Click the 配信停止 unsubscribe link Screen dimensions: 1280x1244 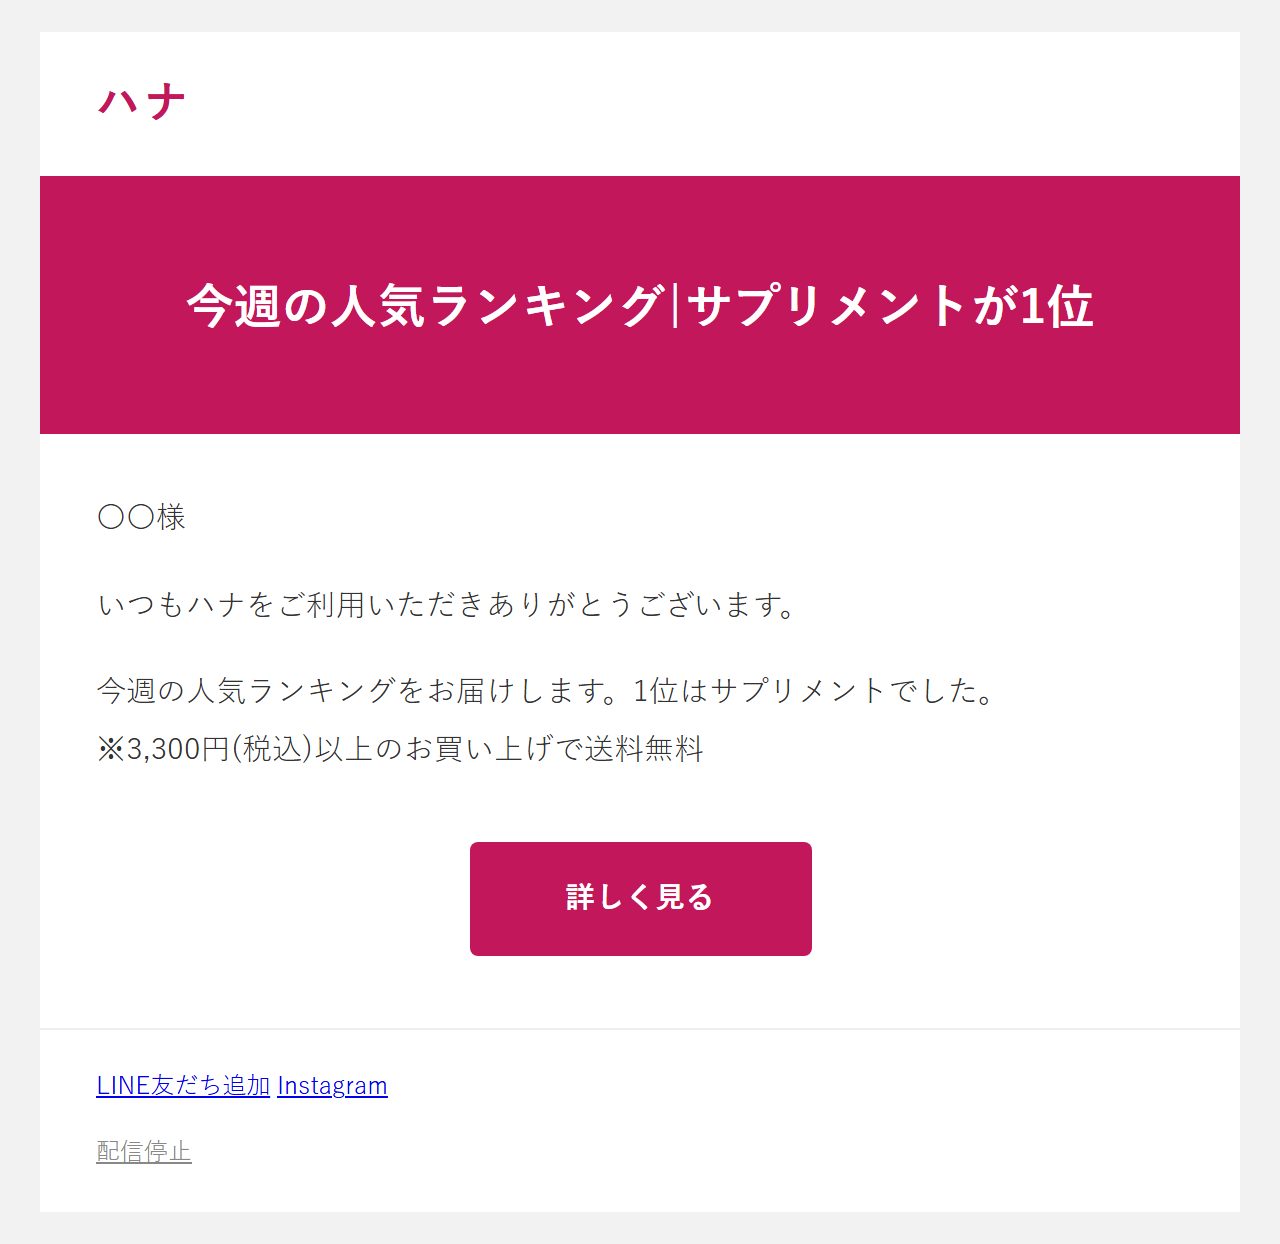(x=144, y=1151)
